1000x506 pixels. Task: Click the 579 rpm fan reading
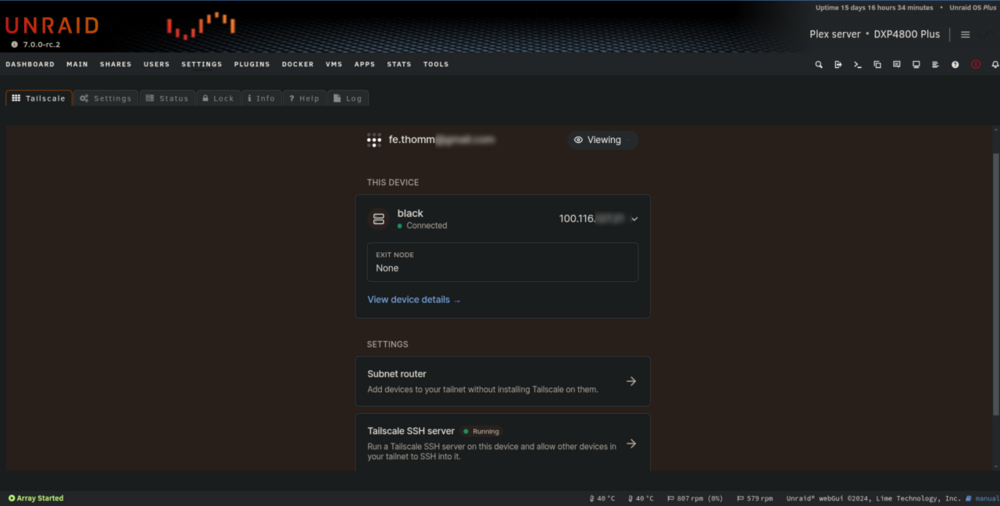[x=754, y=498]
